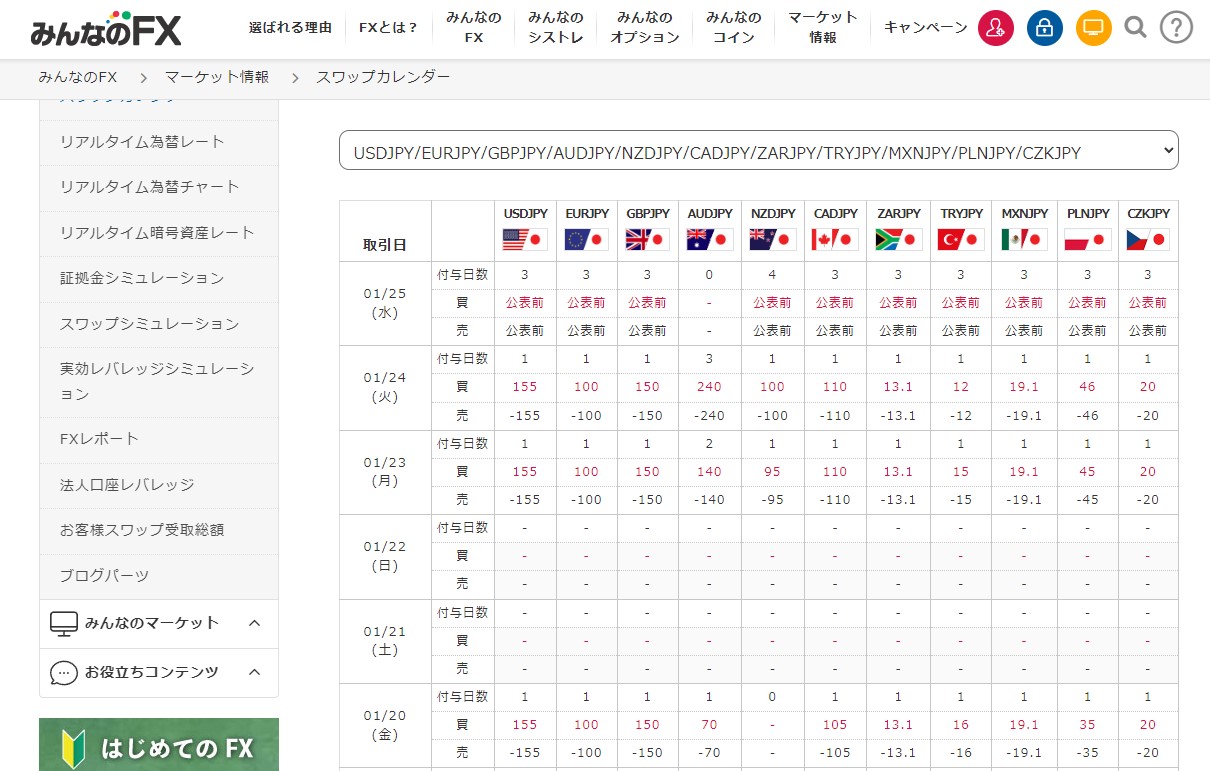1210x771 pixels.
Task: Click the blue lock login icon
Action: [1044, 28]
